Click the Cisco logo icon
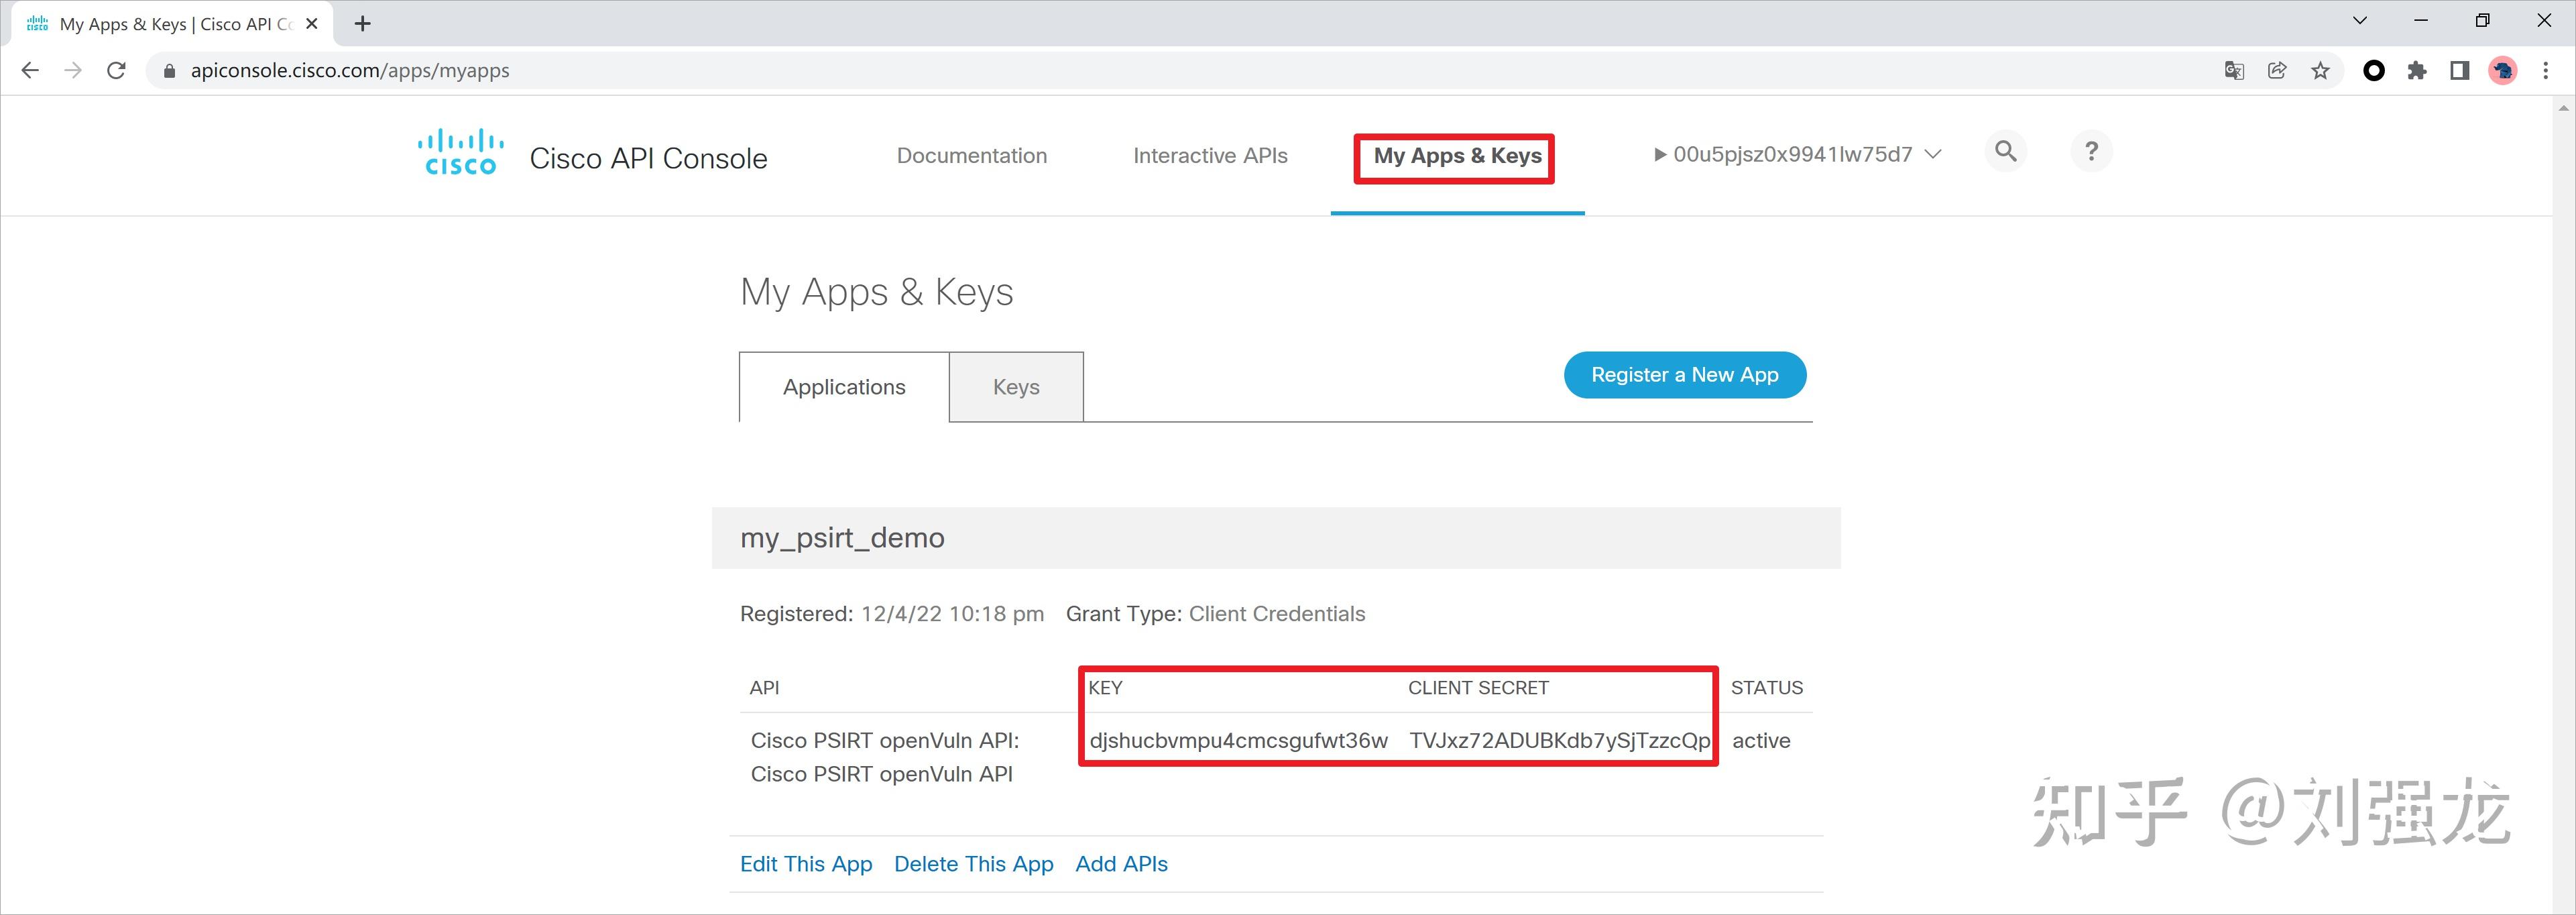Viewport: 2576px width, 915px height. coord(460,153)
